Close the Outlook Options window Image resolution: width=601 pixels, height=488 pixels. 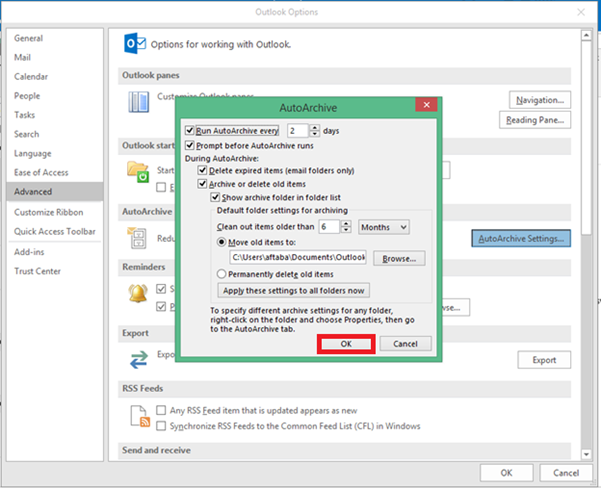581,12
